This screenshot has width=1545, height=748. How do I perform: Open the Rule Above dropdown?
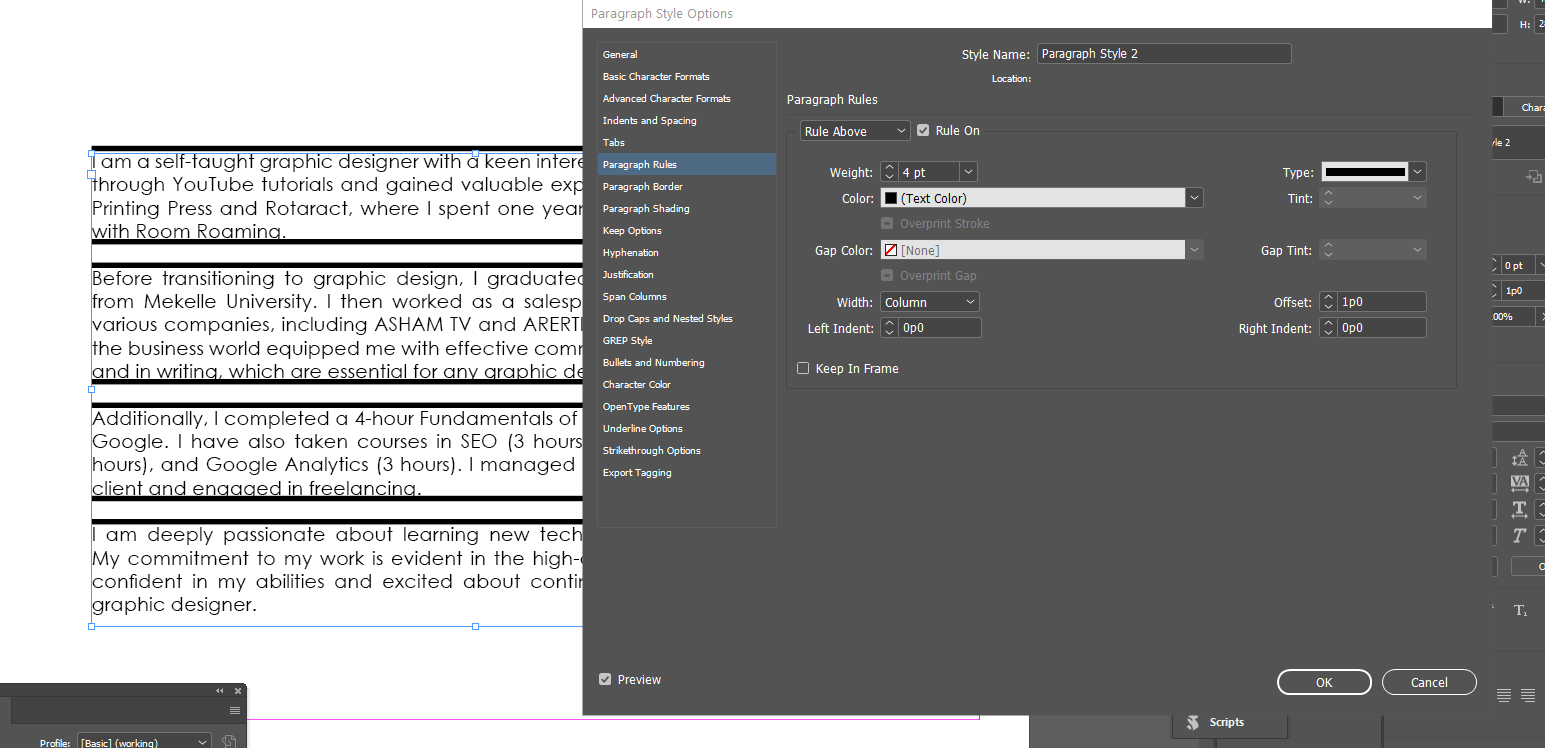tap(855, 130)
